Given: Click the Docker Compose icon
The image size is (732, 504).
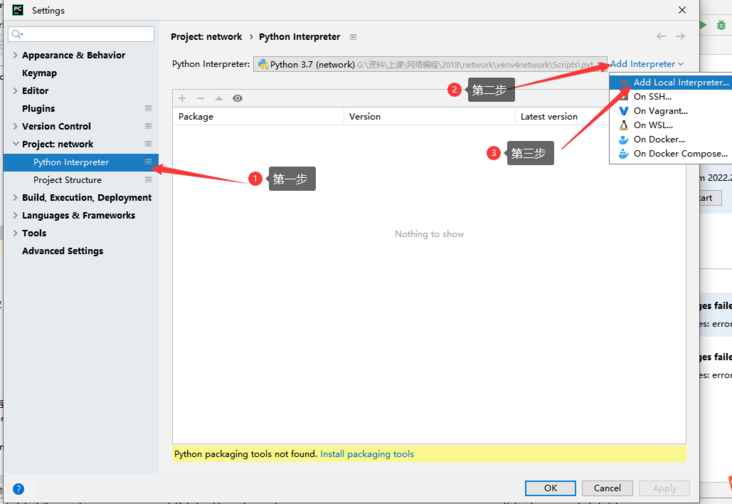Looking at the screenshot, I should (x=624, y=154).
